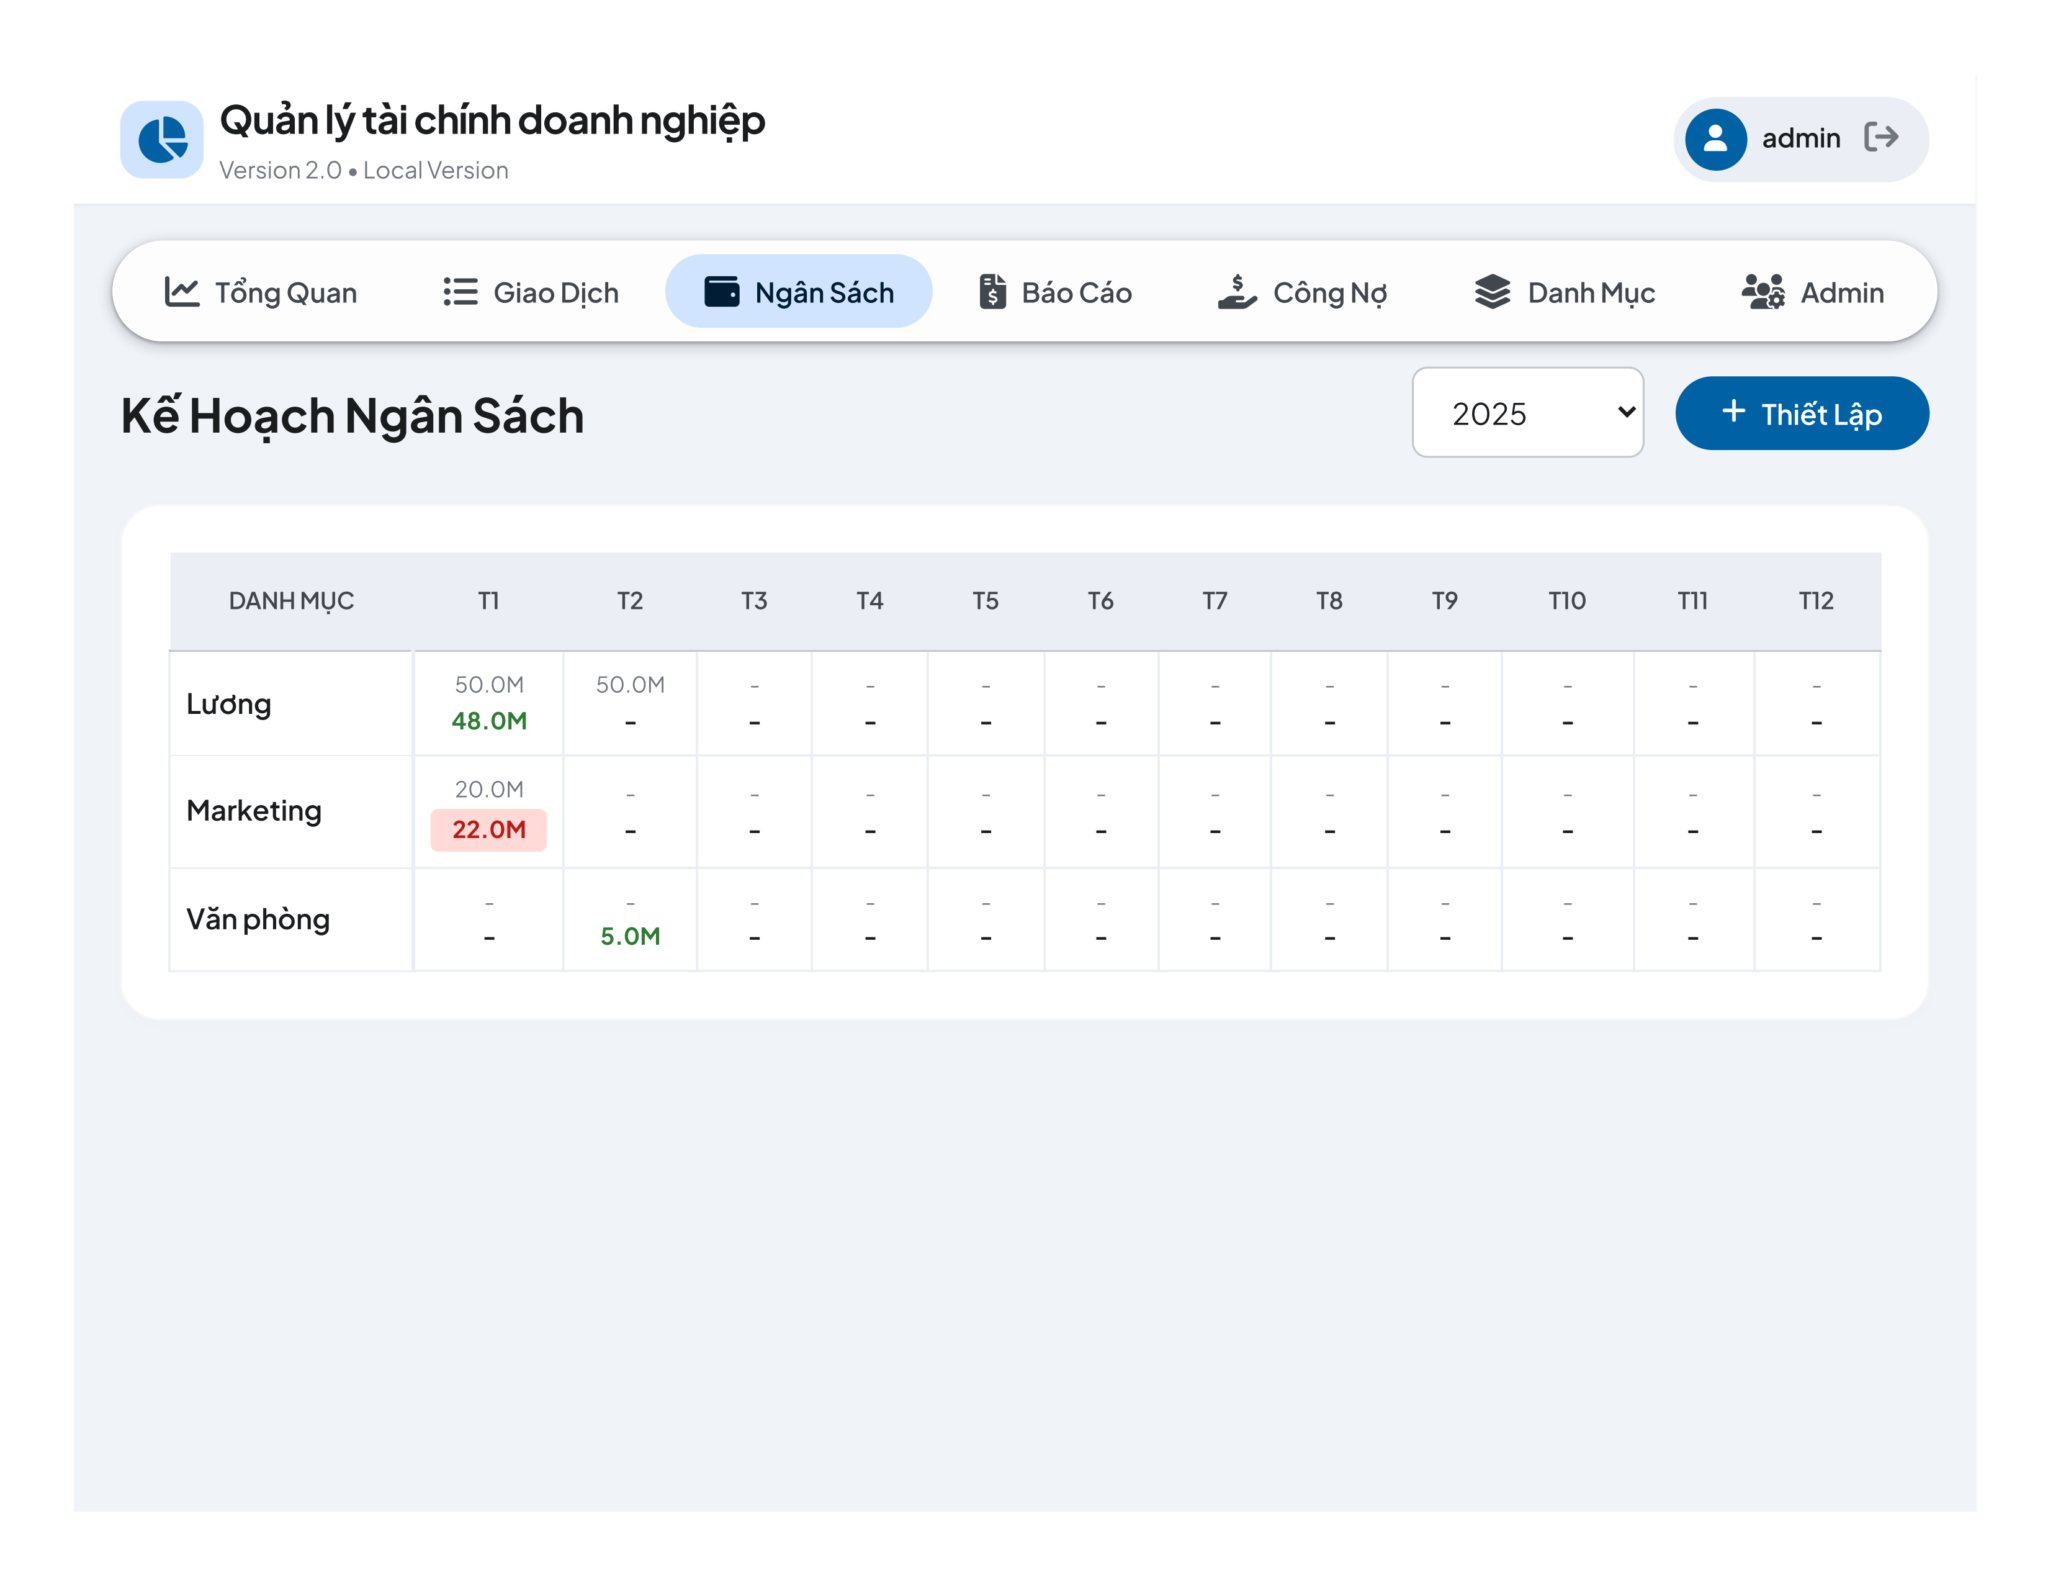Click the list icon for Giao Dịch
2048x1583 pixels.
pos(460,292)
